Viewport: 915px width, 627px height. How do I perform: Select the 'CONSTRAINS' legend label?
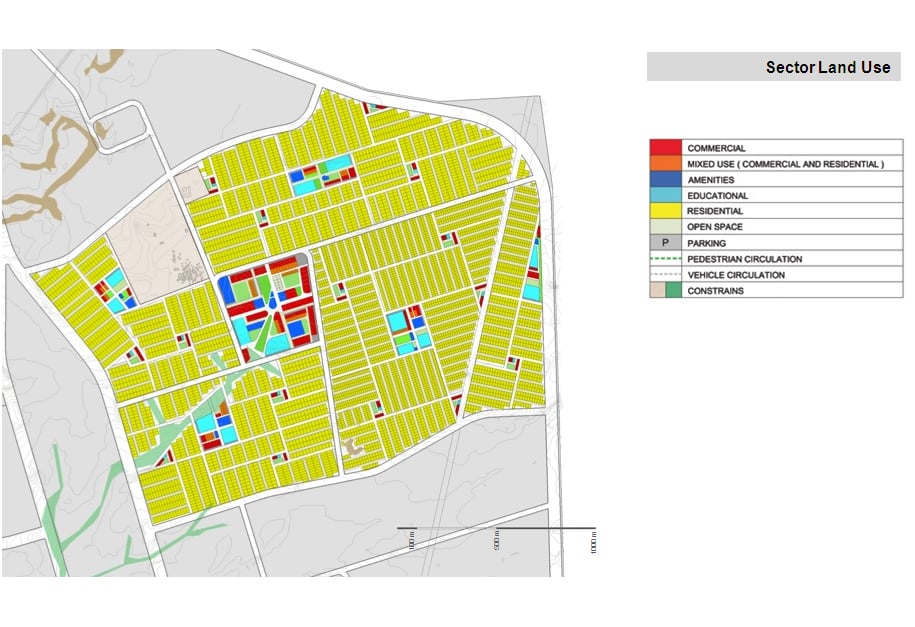tap(715, 291)
